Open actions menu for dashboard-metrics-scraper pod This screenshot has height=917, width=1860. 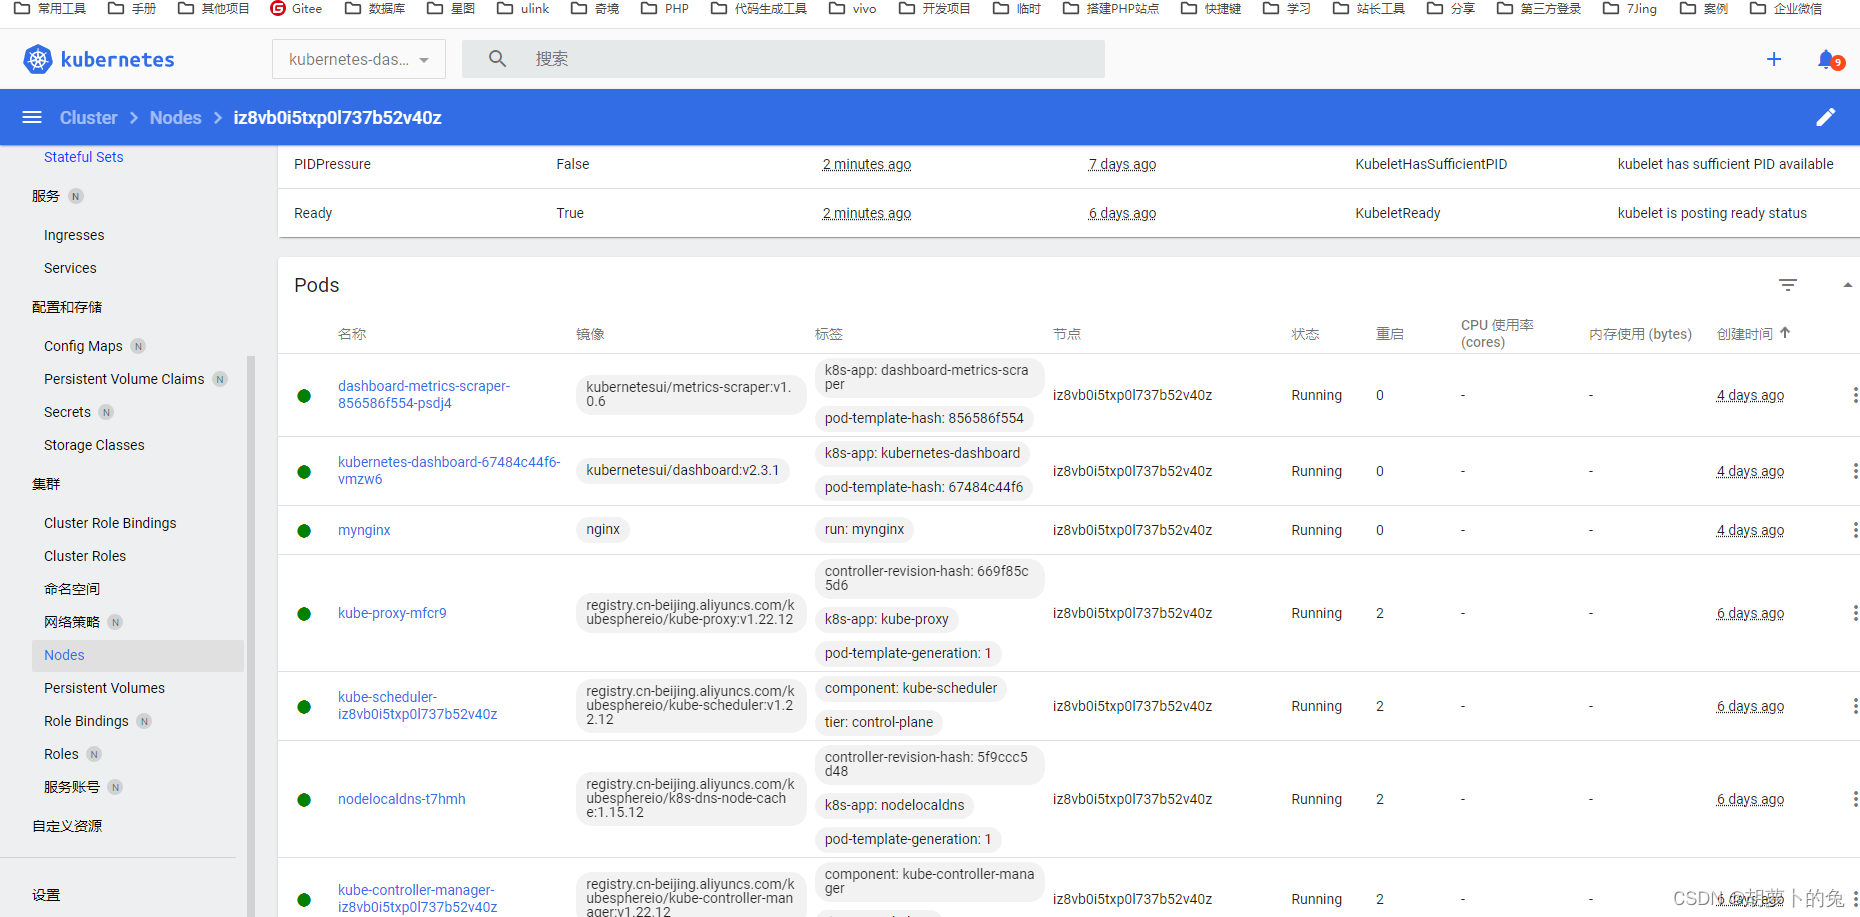[x=1855, y=395]
